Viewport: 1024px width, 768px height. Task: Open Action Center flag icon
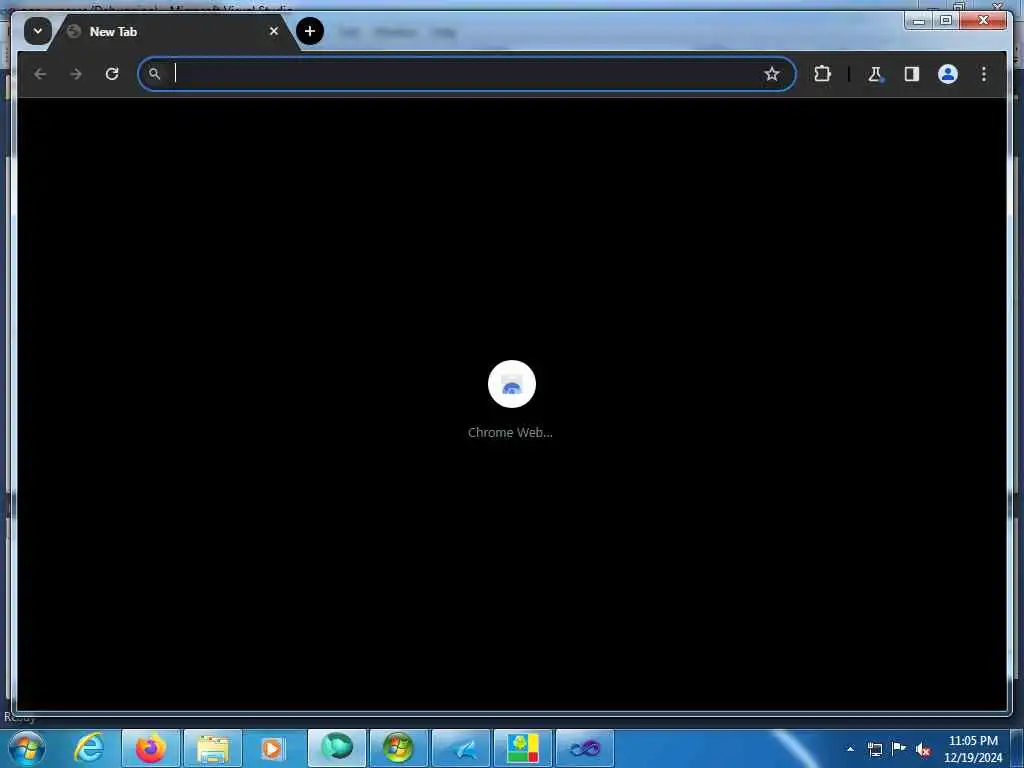pyautogui.click(x=899, y=749)
